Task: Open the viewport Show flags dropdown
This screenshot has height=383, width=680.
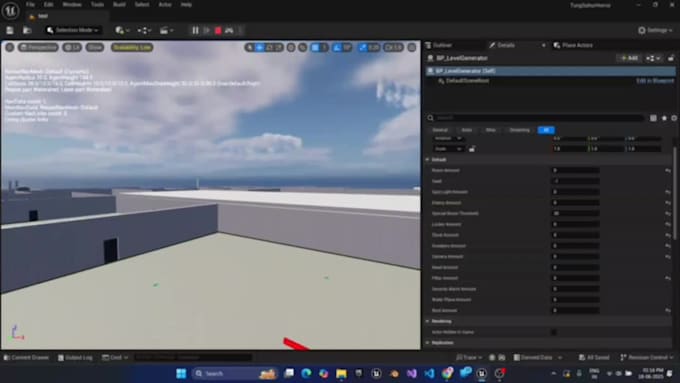Action: [95, 47]
